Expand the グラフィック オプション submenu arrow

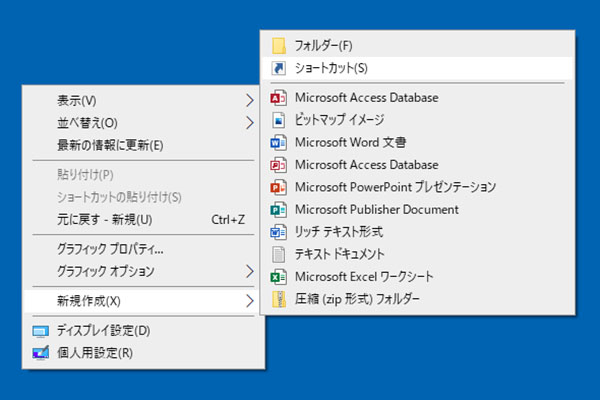coord(249,271)
